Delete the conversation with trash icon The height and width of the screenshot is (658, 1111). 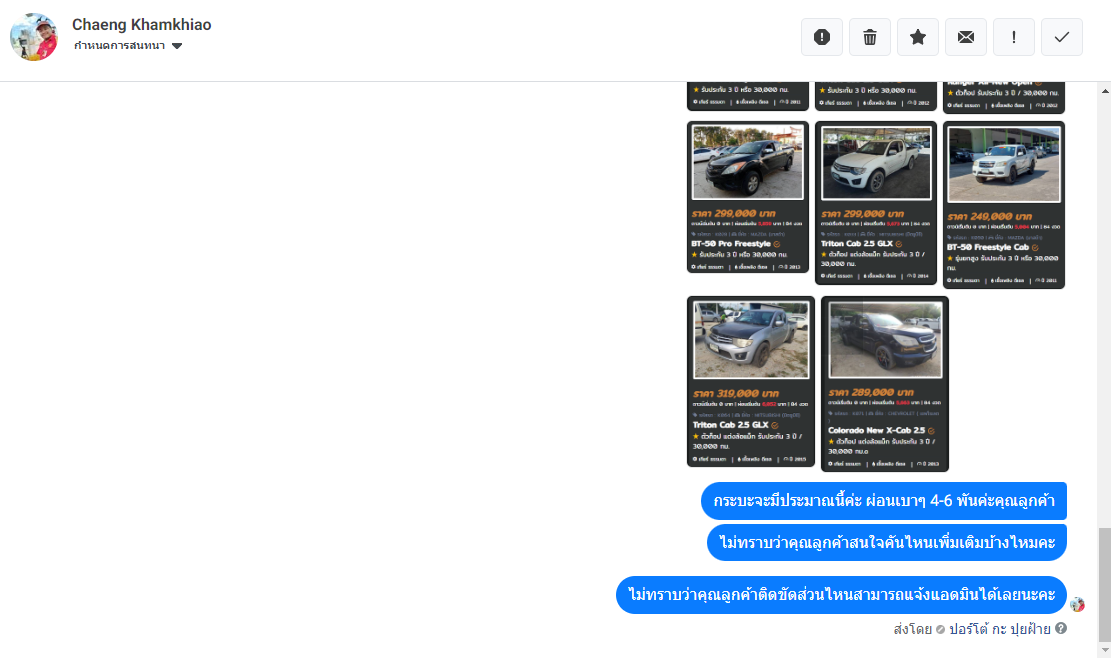coord(869,37)
